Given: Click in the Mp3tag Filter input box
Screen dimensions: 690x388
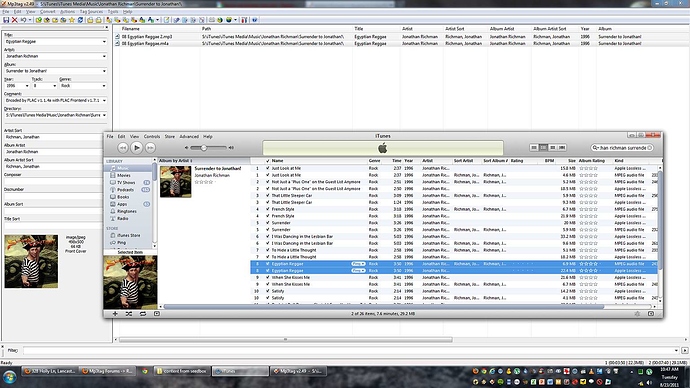Looking at the screenshot, I should click(349, 351).
